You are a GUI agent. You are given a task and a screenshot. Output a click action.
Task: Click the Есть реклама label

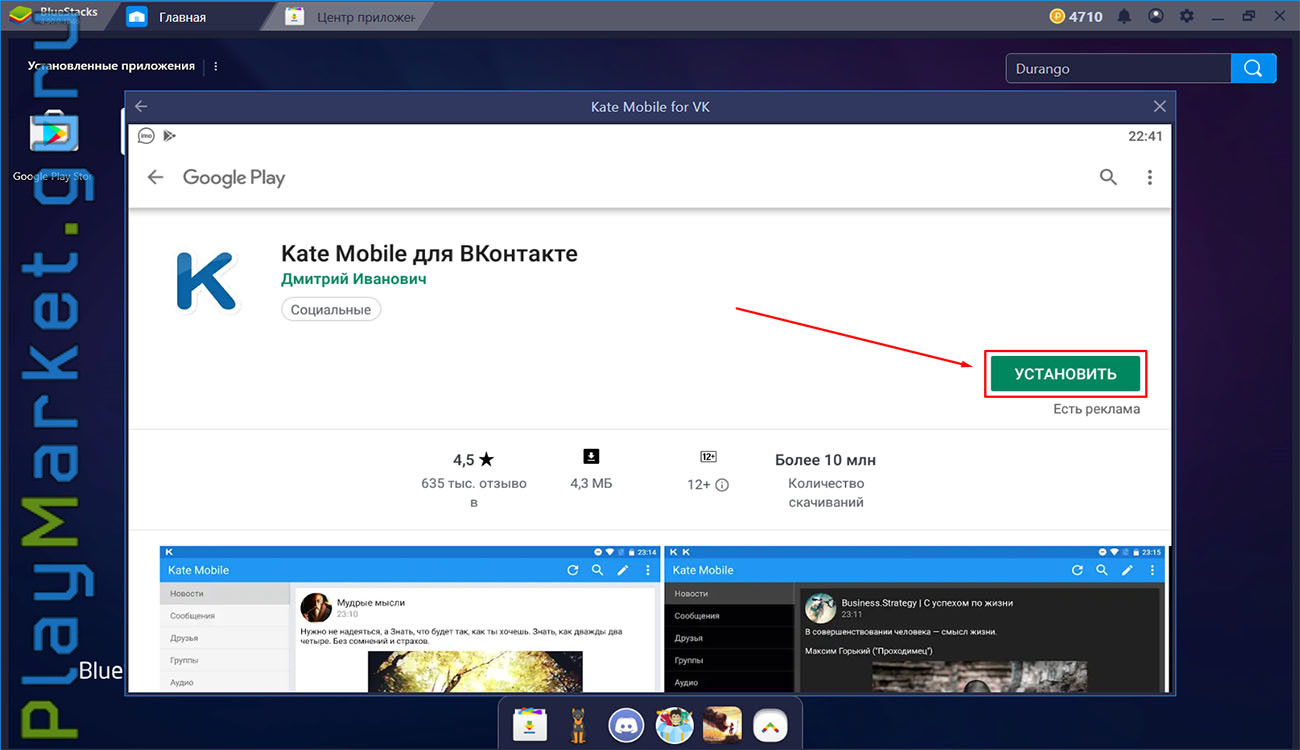pyautogui.click(x=1096, y=409)
